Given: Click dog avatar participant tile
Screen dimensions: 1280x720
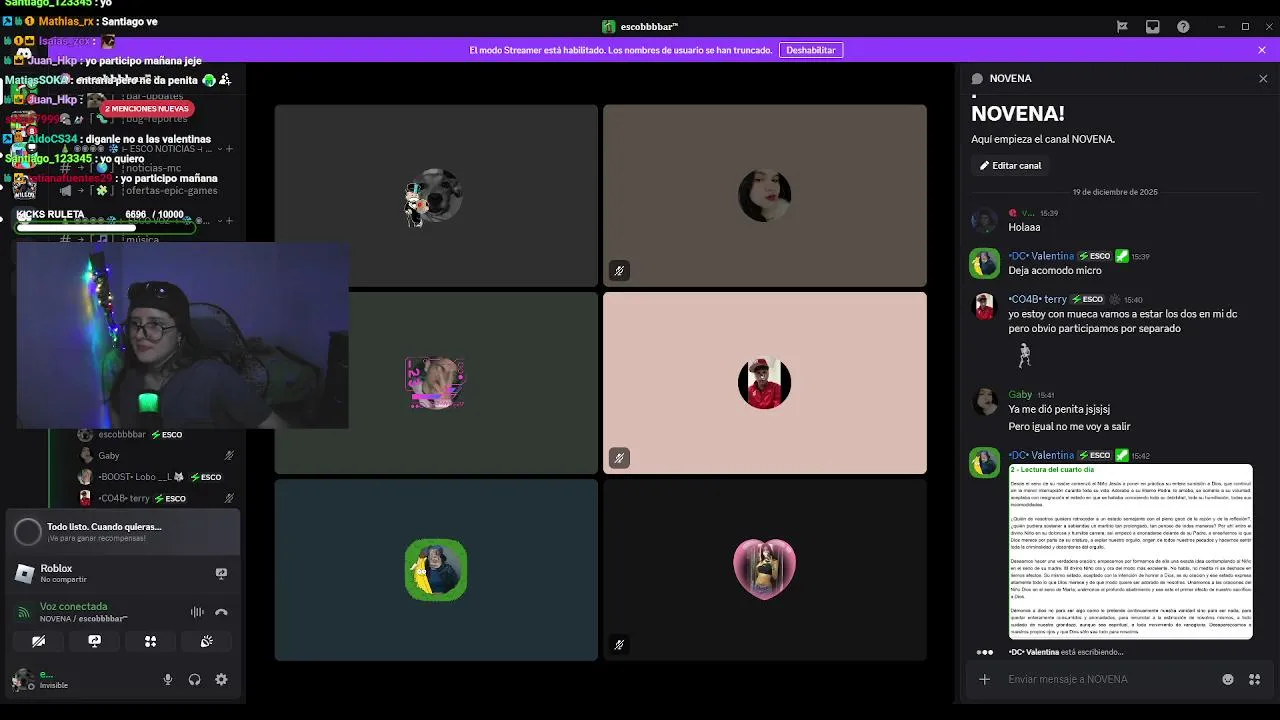Looking at the screenshot, I should click(436, 196).
